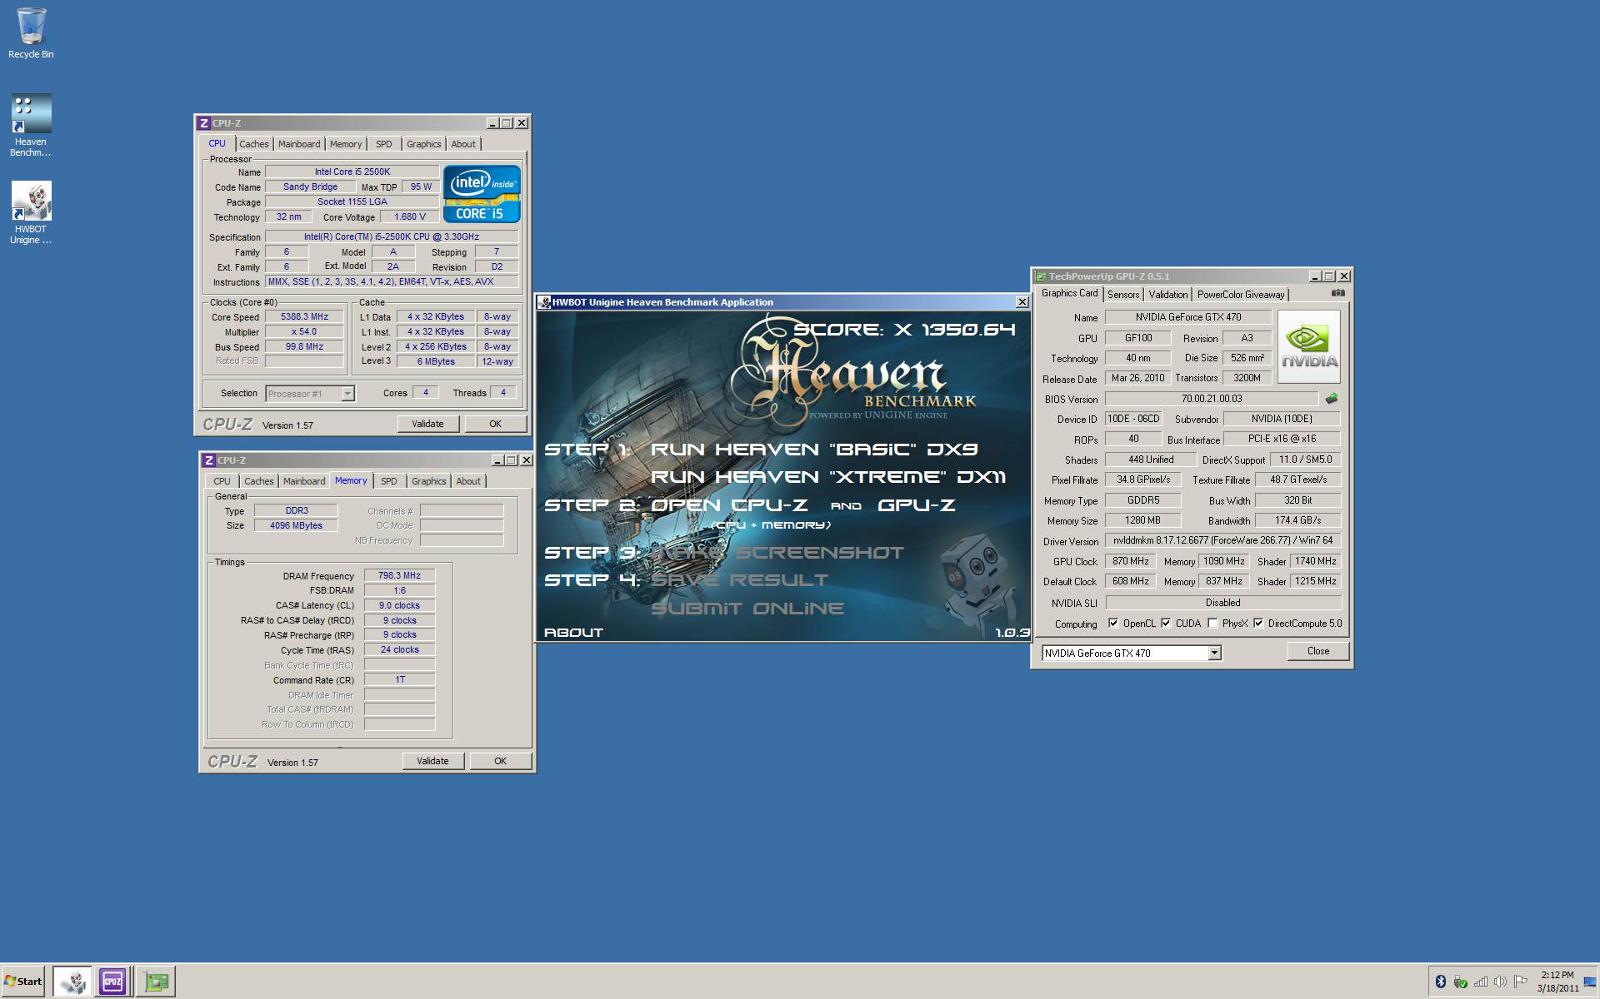
Task: Open the Processor #1 selection dropdown
Action: [348, 393]
